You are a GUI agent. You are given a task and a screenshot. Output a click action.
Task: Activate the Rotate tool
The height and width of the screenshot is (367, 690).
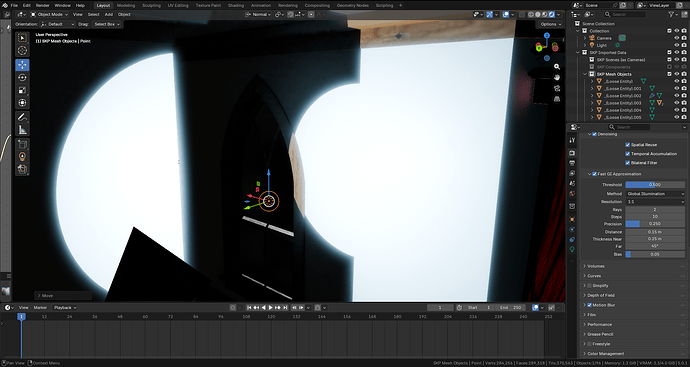[x=22, y=77]
